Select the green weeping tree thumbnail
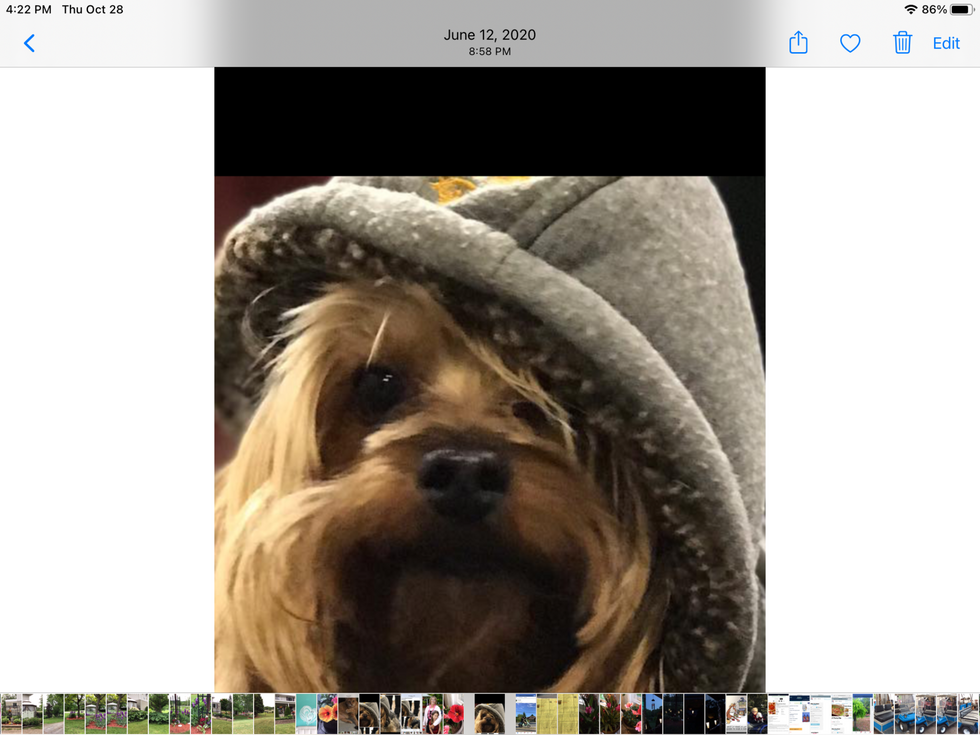 [x=862, y=714]
